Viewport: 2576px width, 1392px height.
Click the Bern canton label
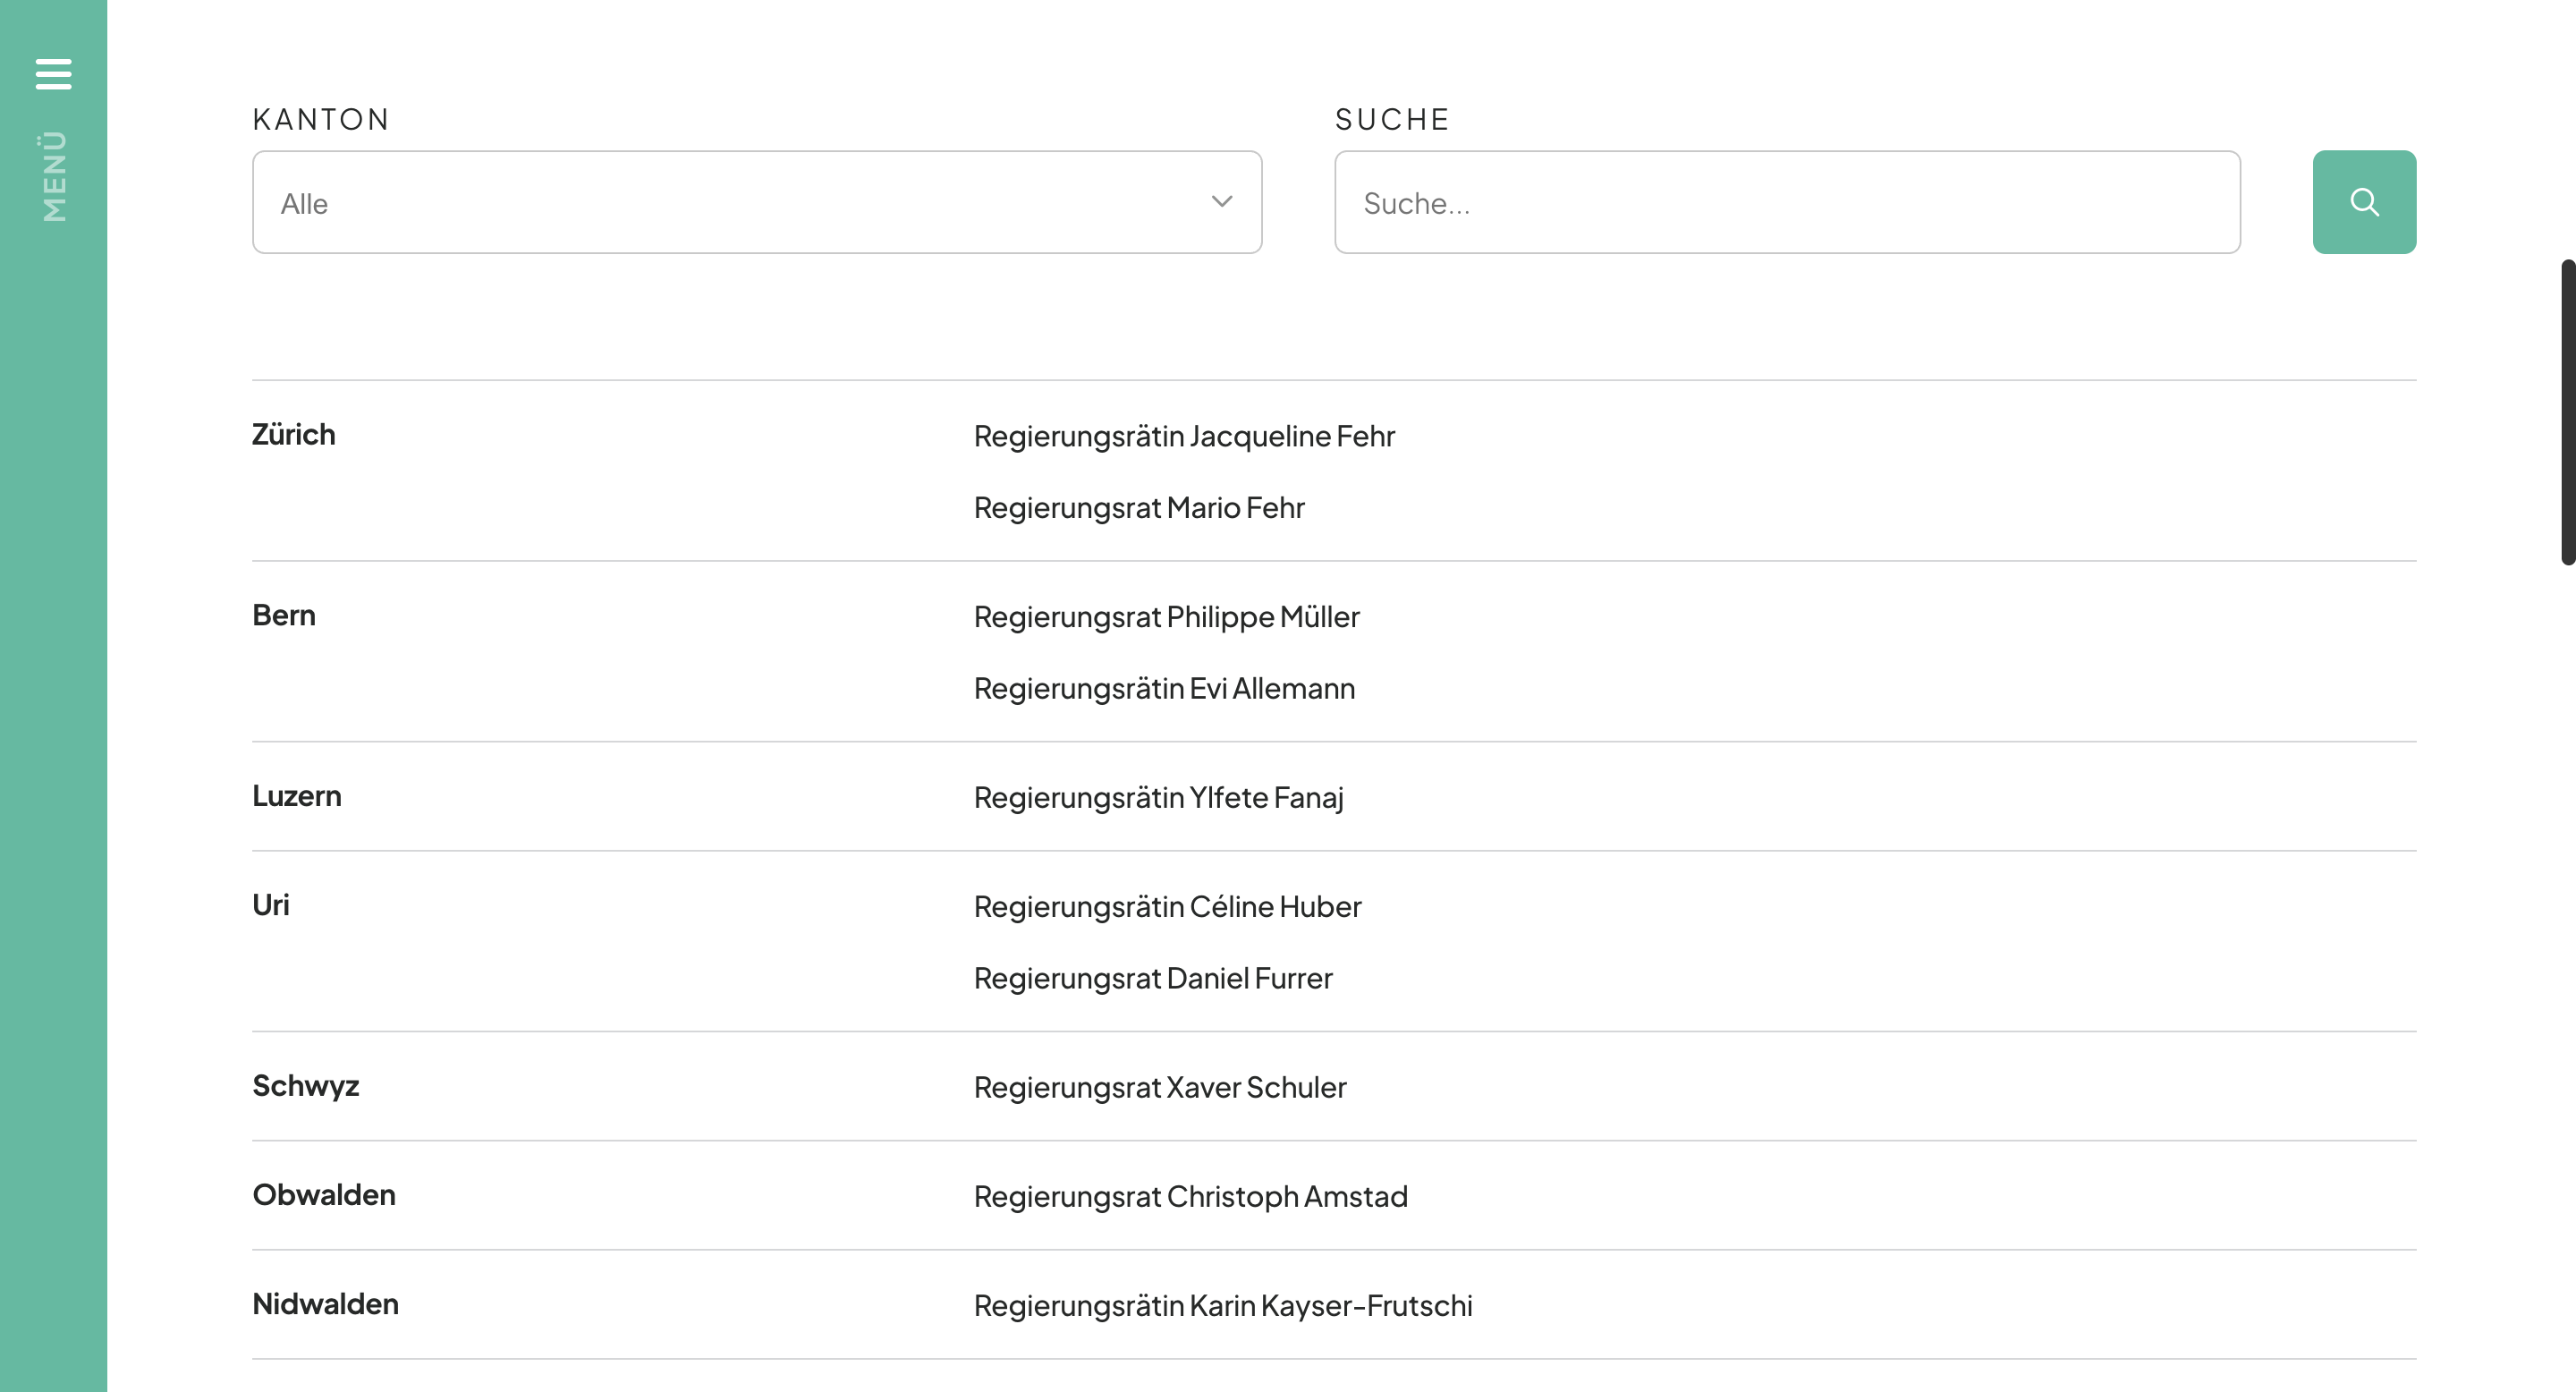click(284, 615)
